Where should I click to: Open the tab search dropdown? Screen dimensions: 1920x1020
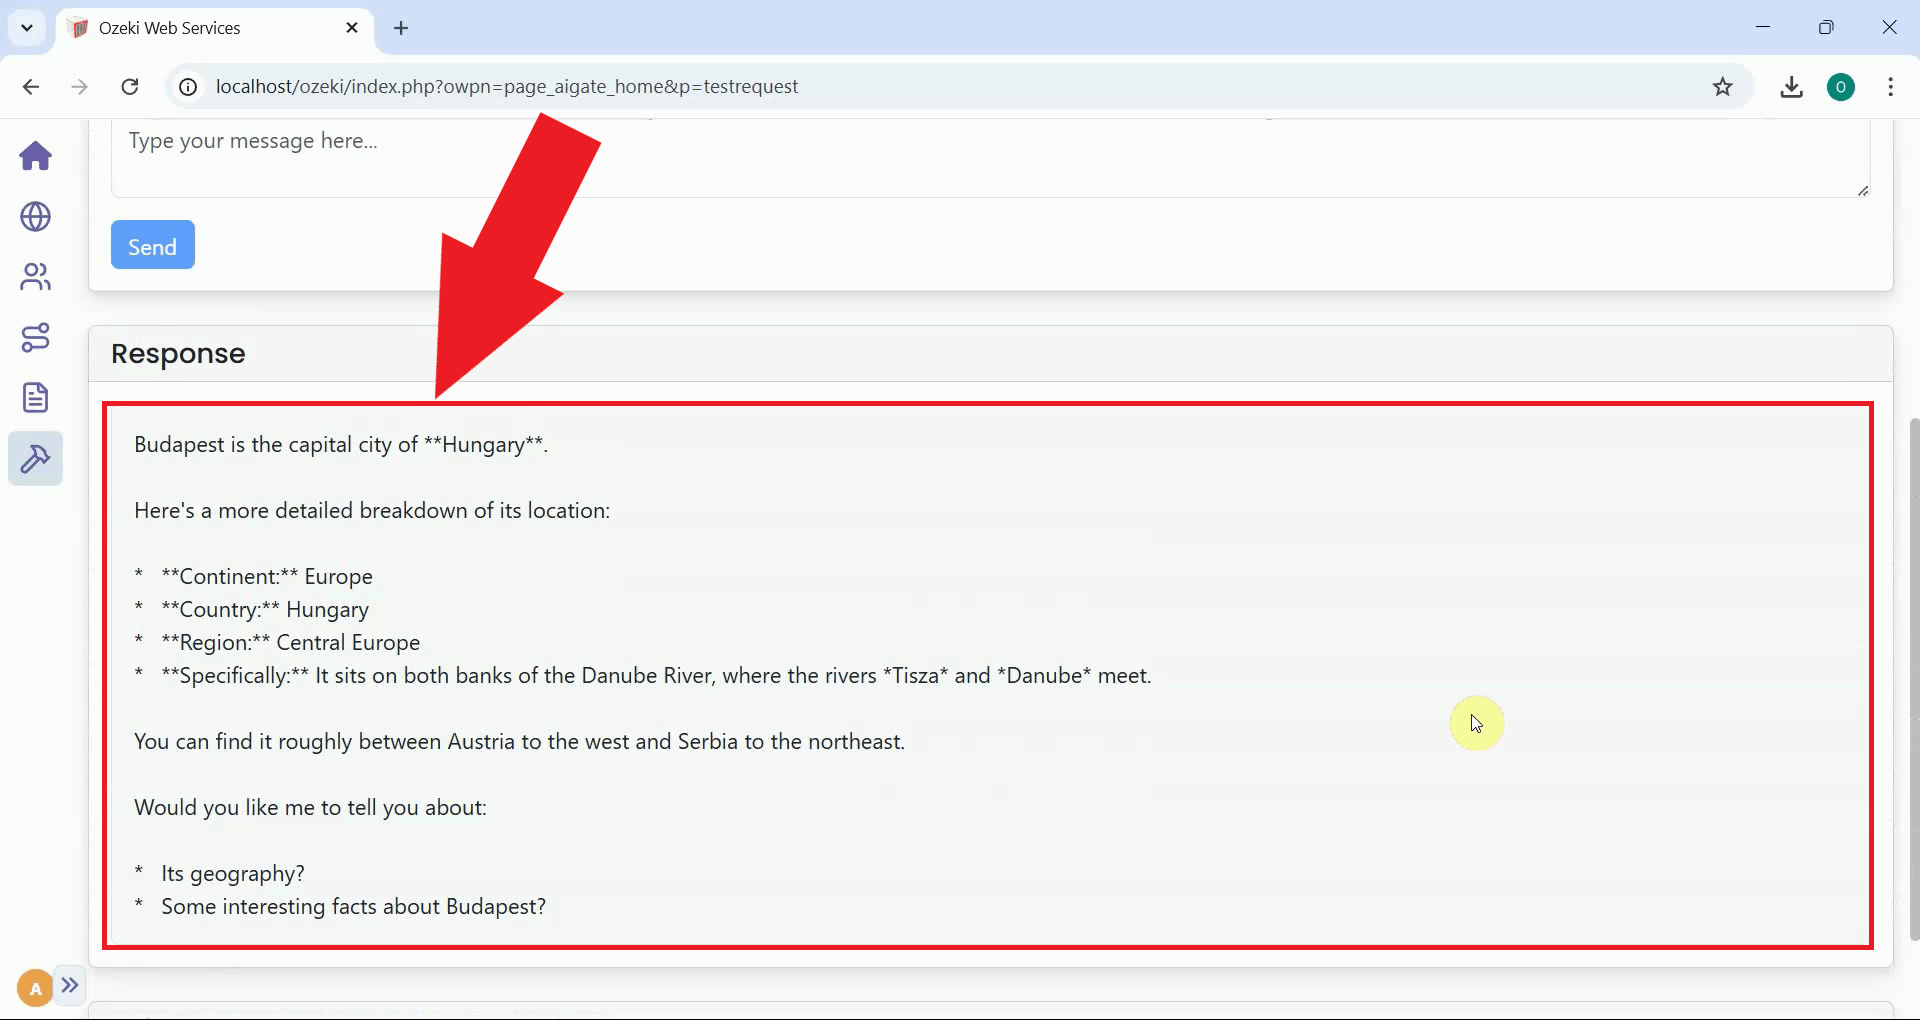coord(26,28)
